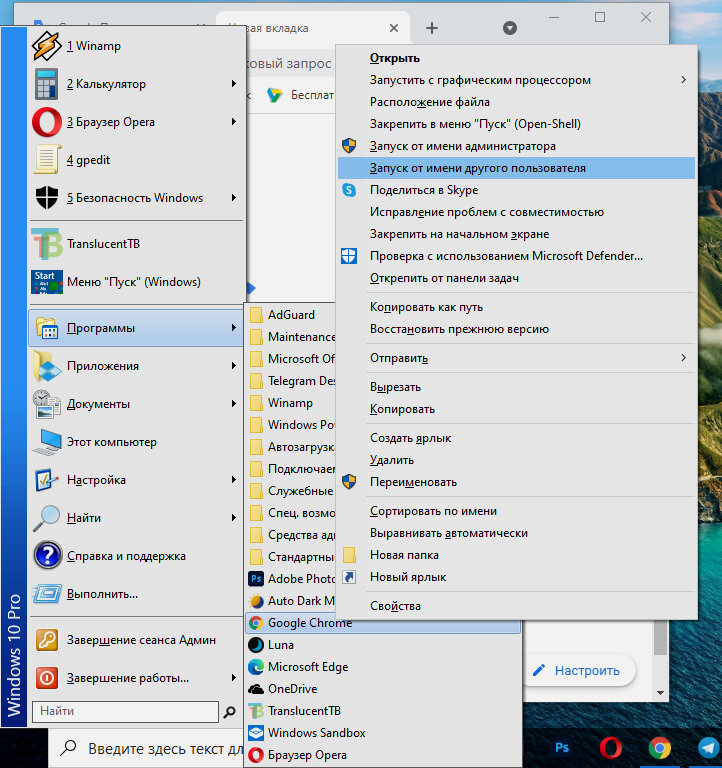The image size is (722, 768).
Task: Click the Найти magnifier icon in menu
Action: click(47, 518)
